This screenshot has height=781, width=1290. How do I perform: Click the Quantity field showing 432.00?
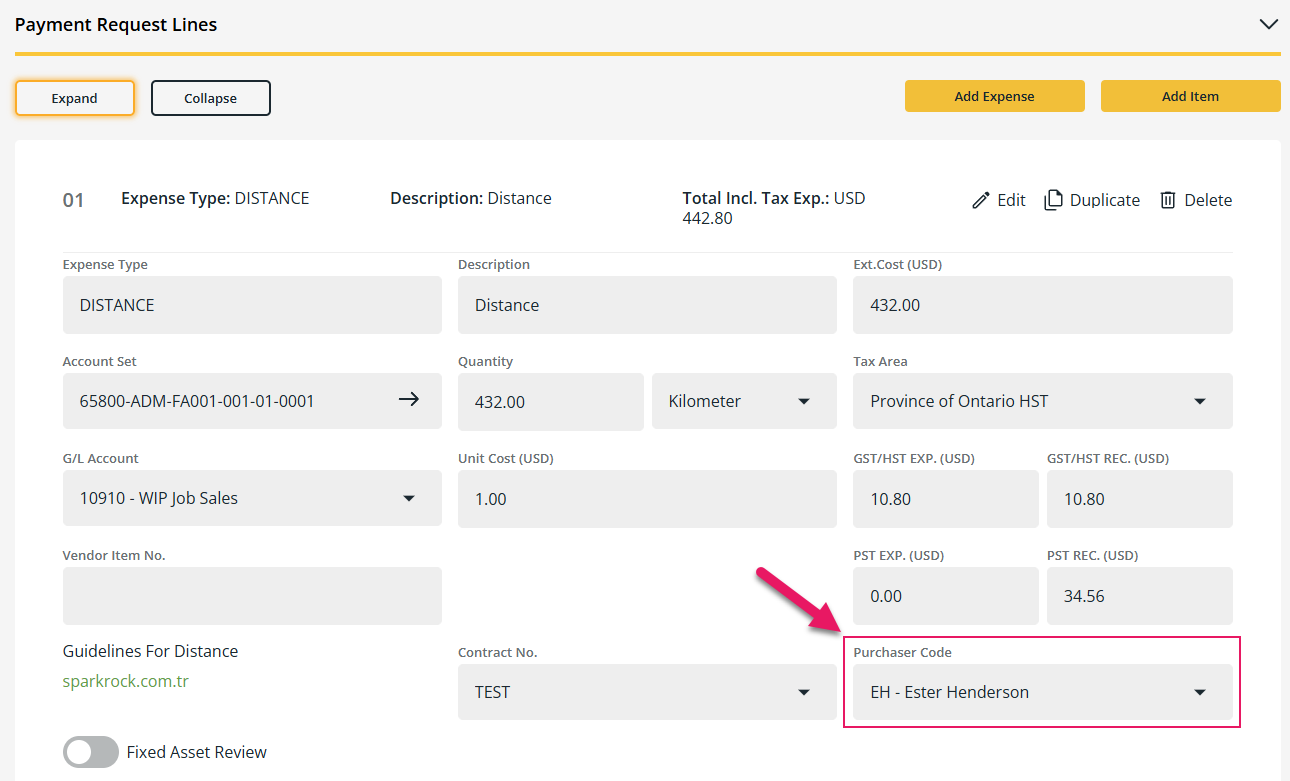pyautogui.click(x=551, y=402)
